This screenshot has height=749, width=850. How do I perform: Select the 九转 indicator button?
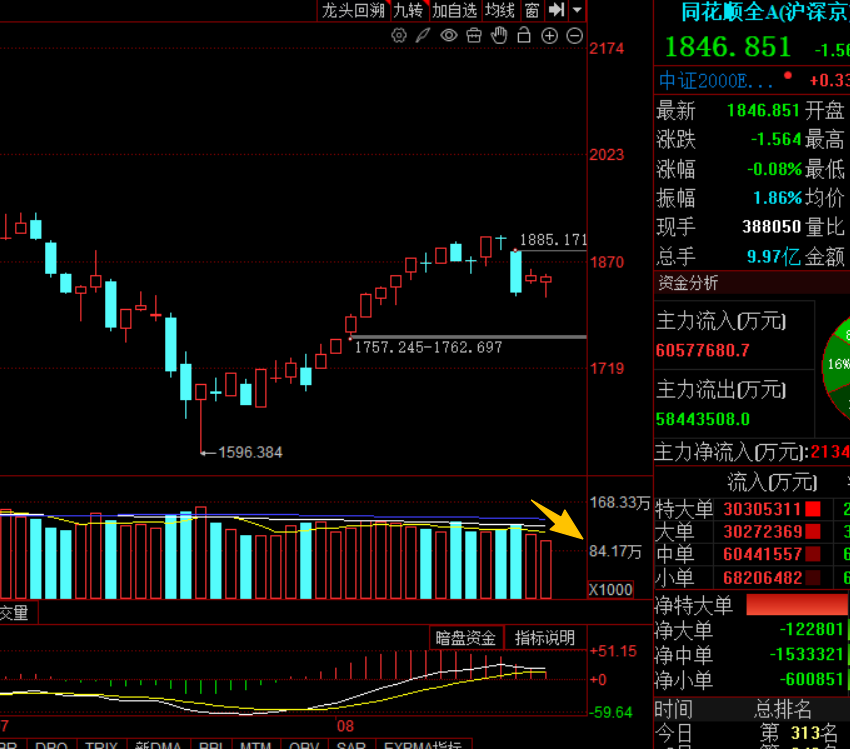408,10
